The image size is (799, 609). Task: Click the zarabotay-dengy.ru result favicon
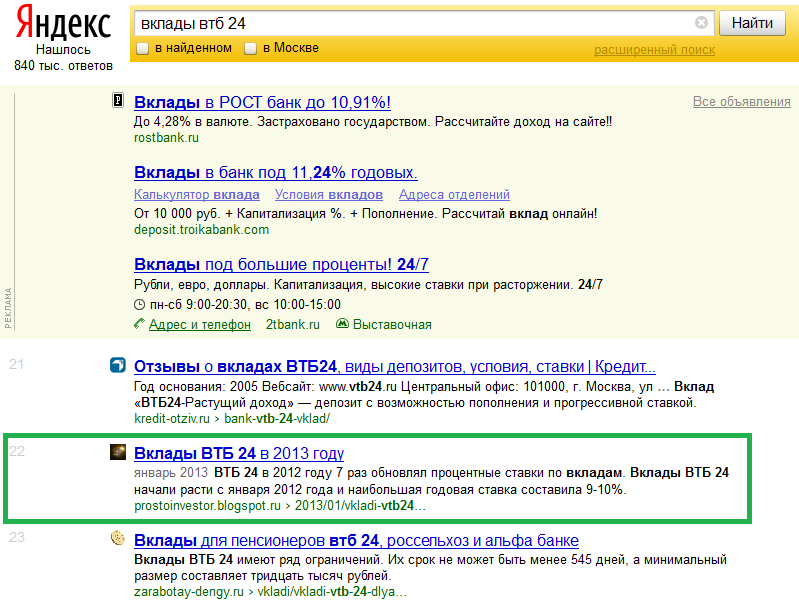[118, 538]
